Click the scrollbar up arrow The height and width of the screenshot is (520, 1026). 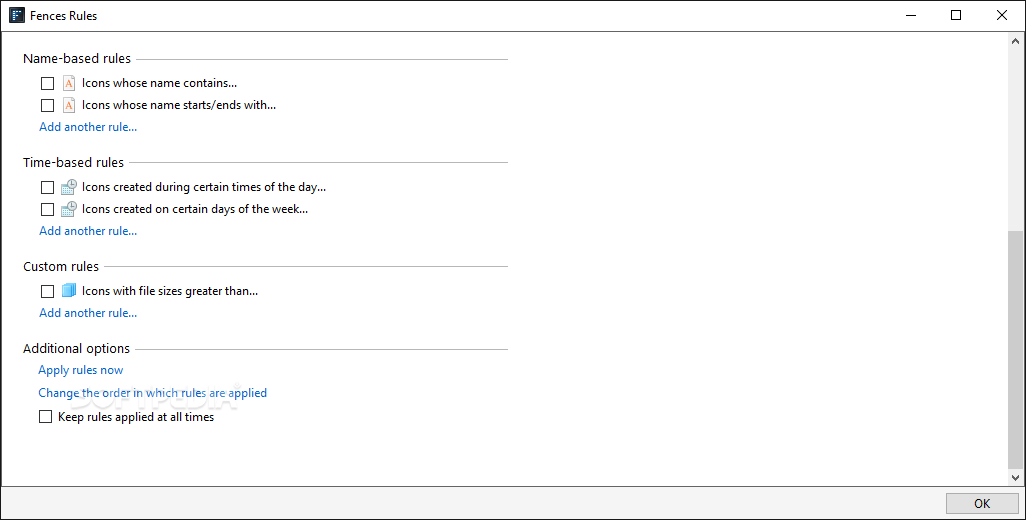pyautogui.click(x=1016, y=41)
